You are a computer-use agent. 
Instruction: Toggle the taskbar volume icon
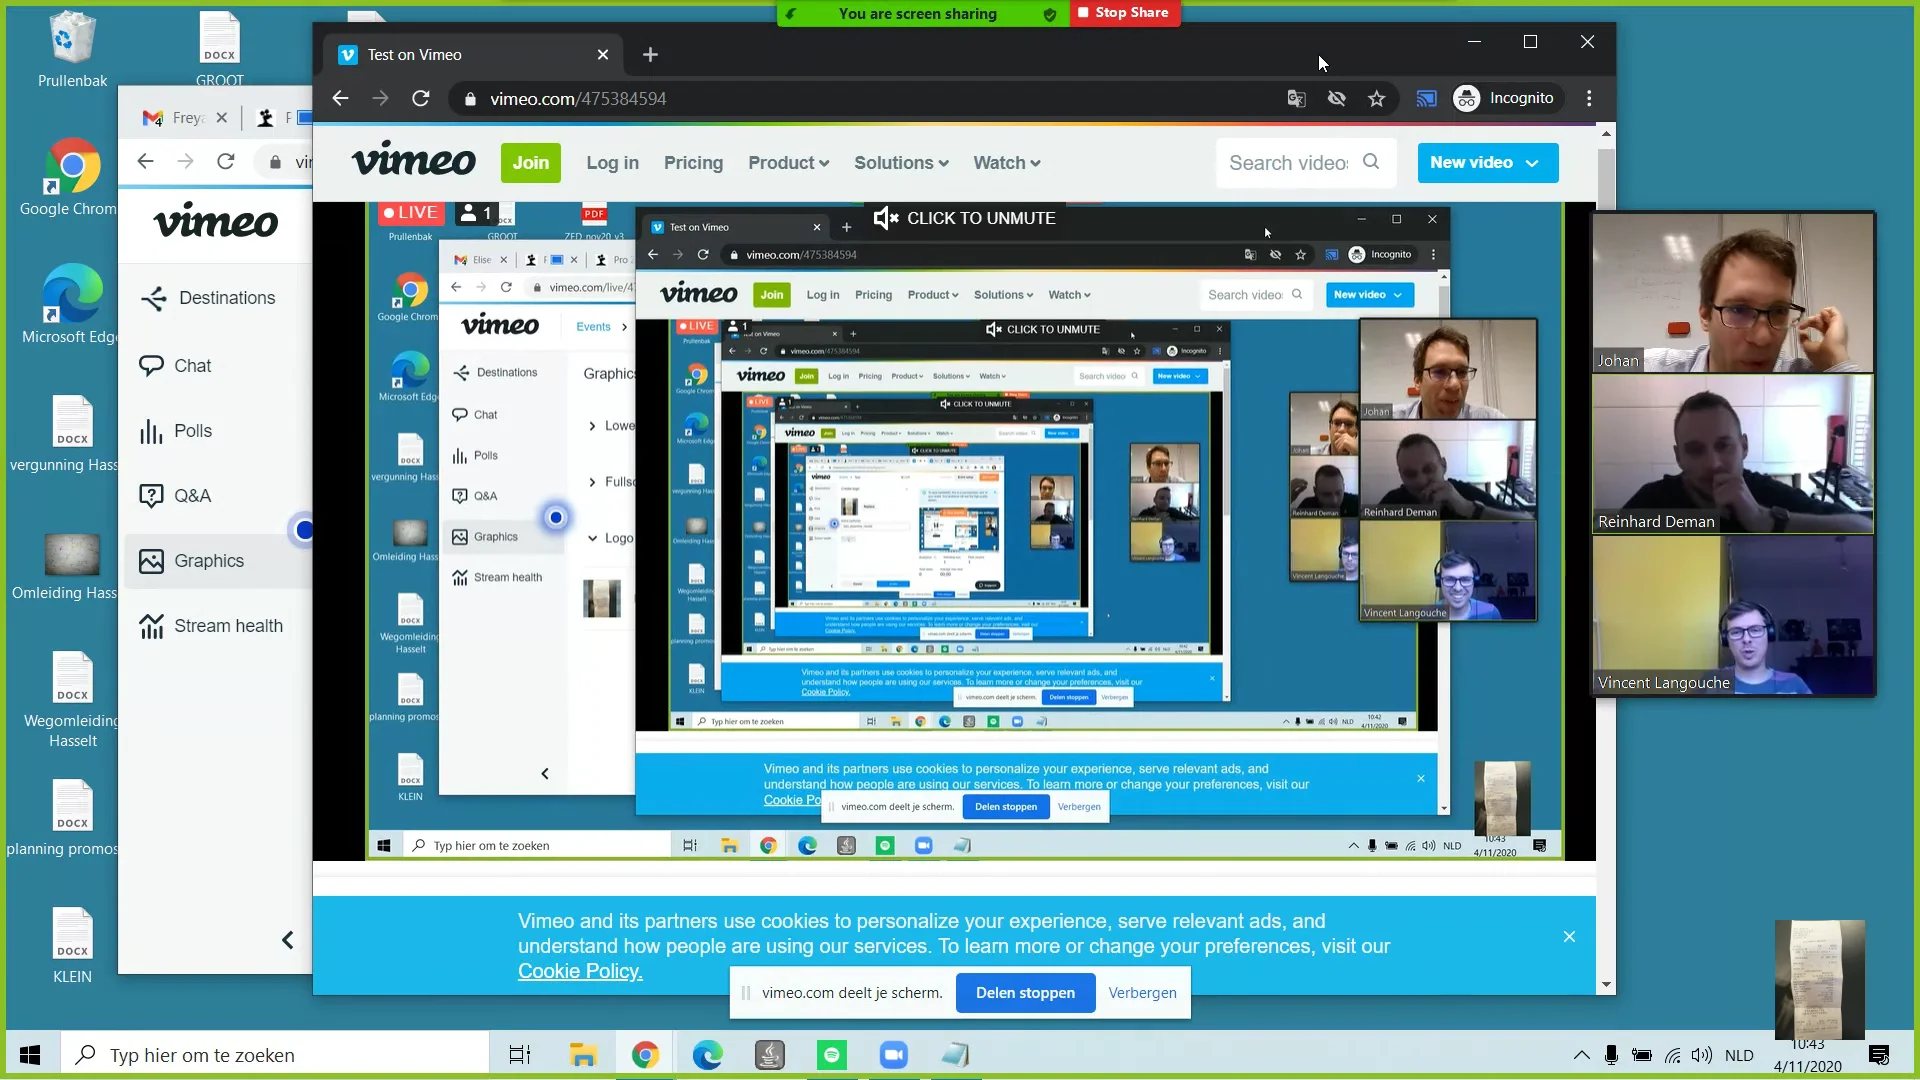[1701, 1055]
